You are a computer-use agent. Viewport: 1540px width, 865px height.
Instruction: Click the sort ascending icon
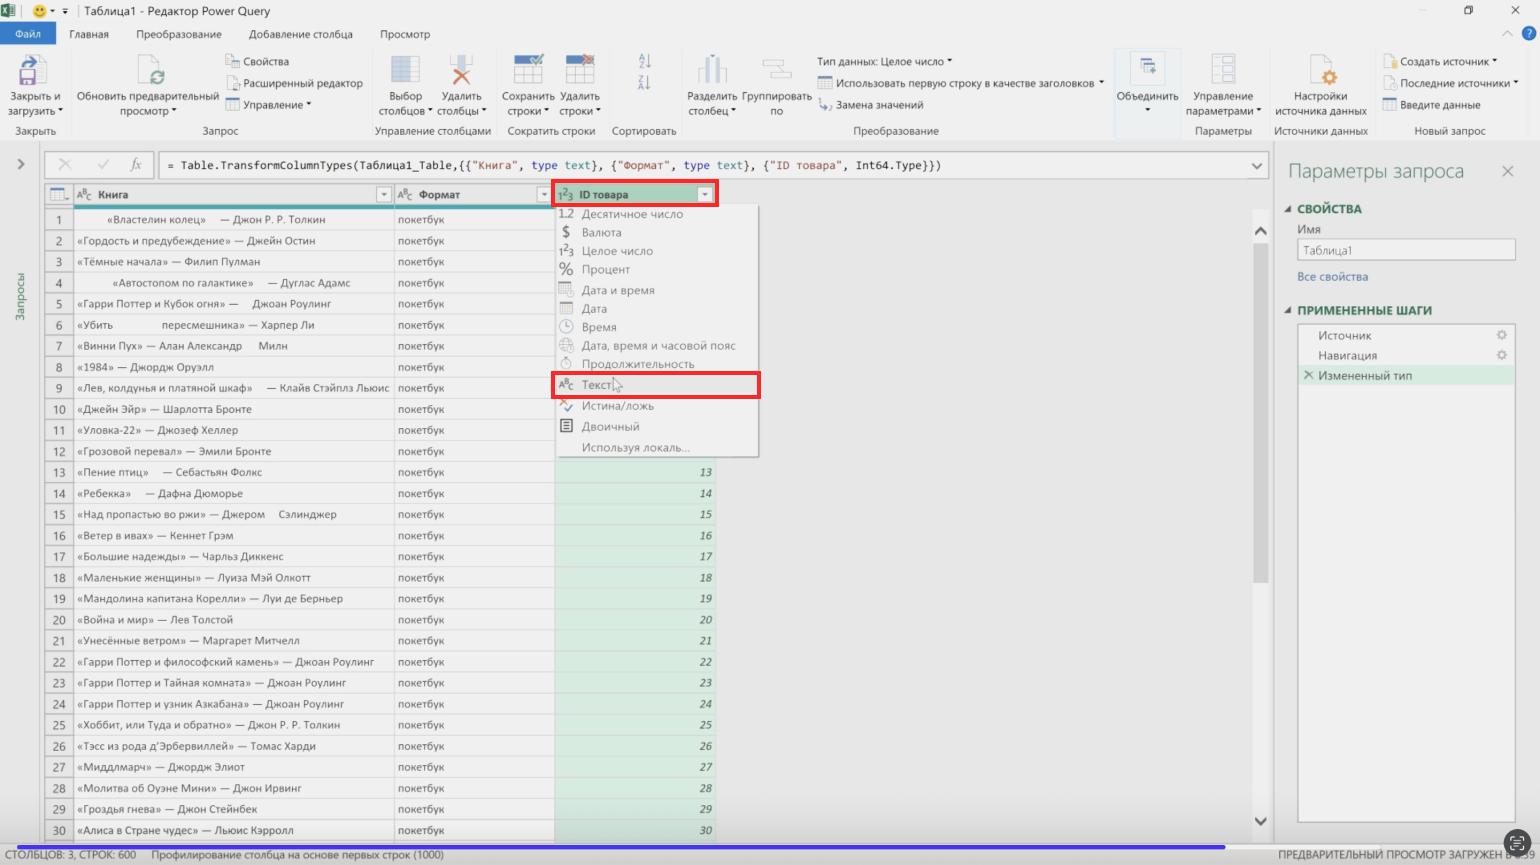click(645, 62)
